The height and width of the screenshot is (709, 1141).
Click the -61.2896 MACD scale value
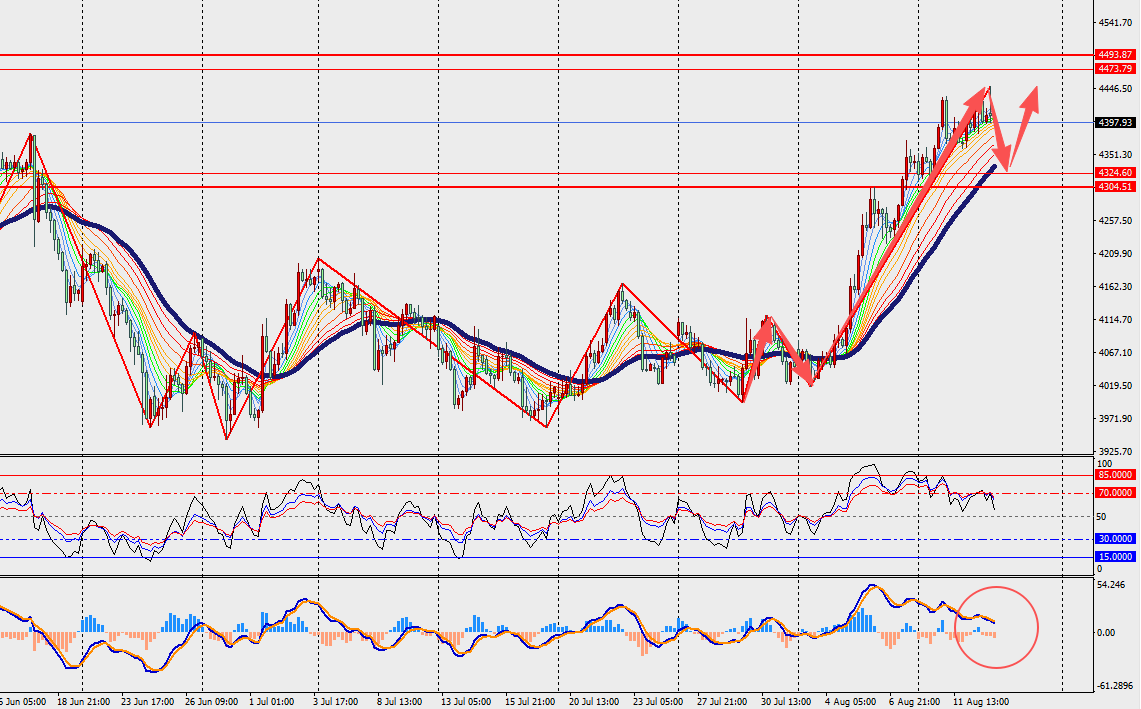(1115, 686)
